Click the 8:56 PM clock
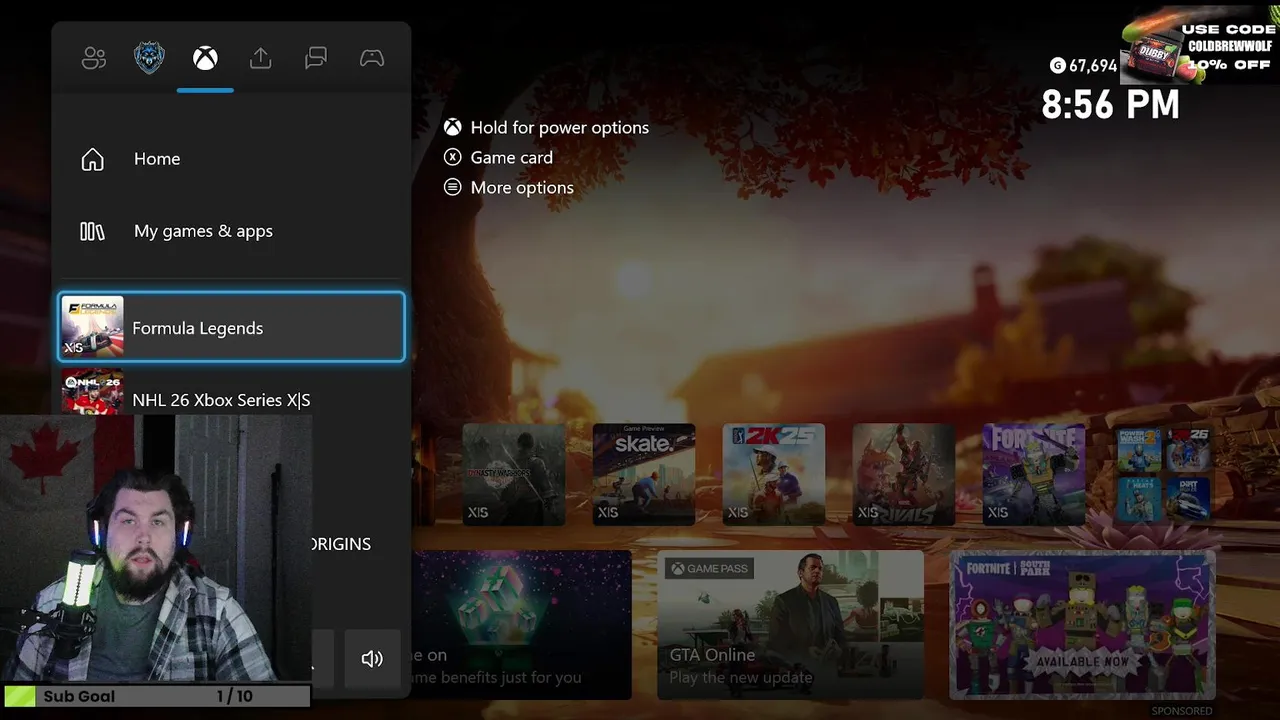1280x720 pixels. (1110, 104)
